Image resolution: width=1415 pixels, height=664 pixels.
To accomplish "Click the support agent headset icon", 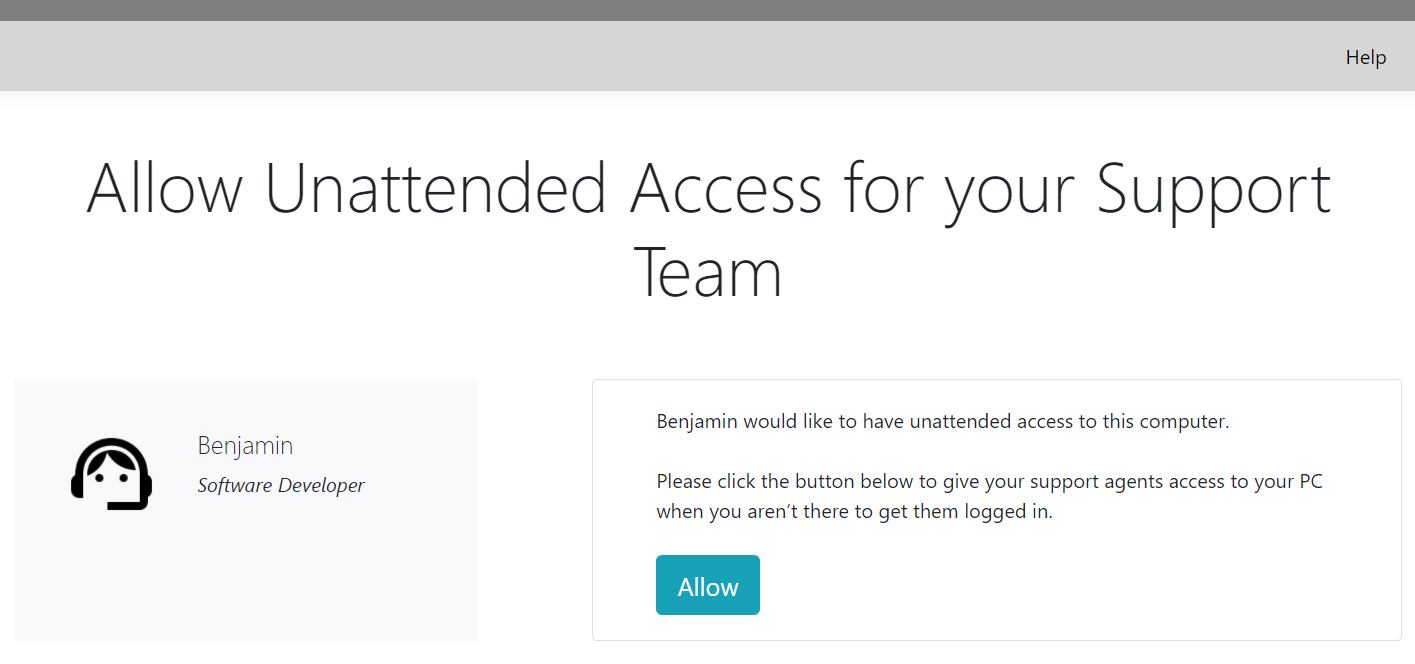I will point(111,474).
